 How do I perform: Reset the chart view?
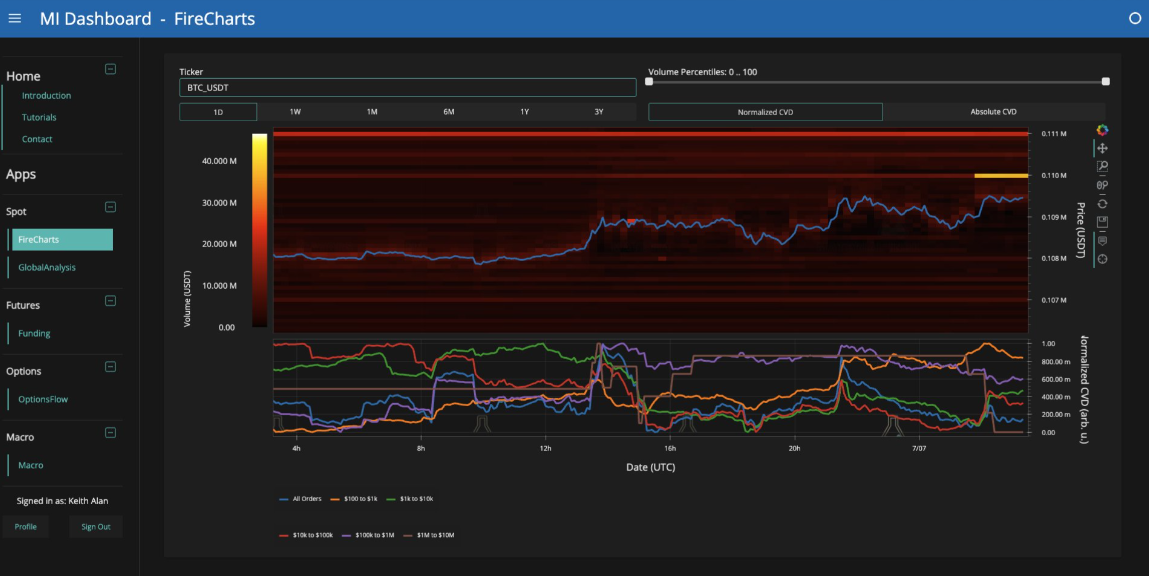click(x=1102, y=204)
